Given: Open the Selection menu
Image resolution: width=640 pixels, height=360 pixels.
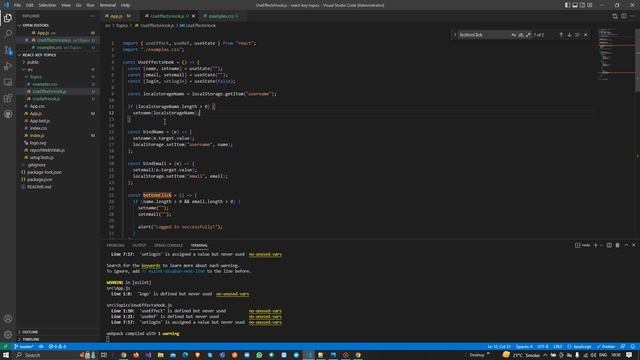Looking at the screenshot, I should coord(47,5).
